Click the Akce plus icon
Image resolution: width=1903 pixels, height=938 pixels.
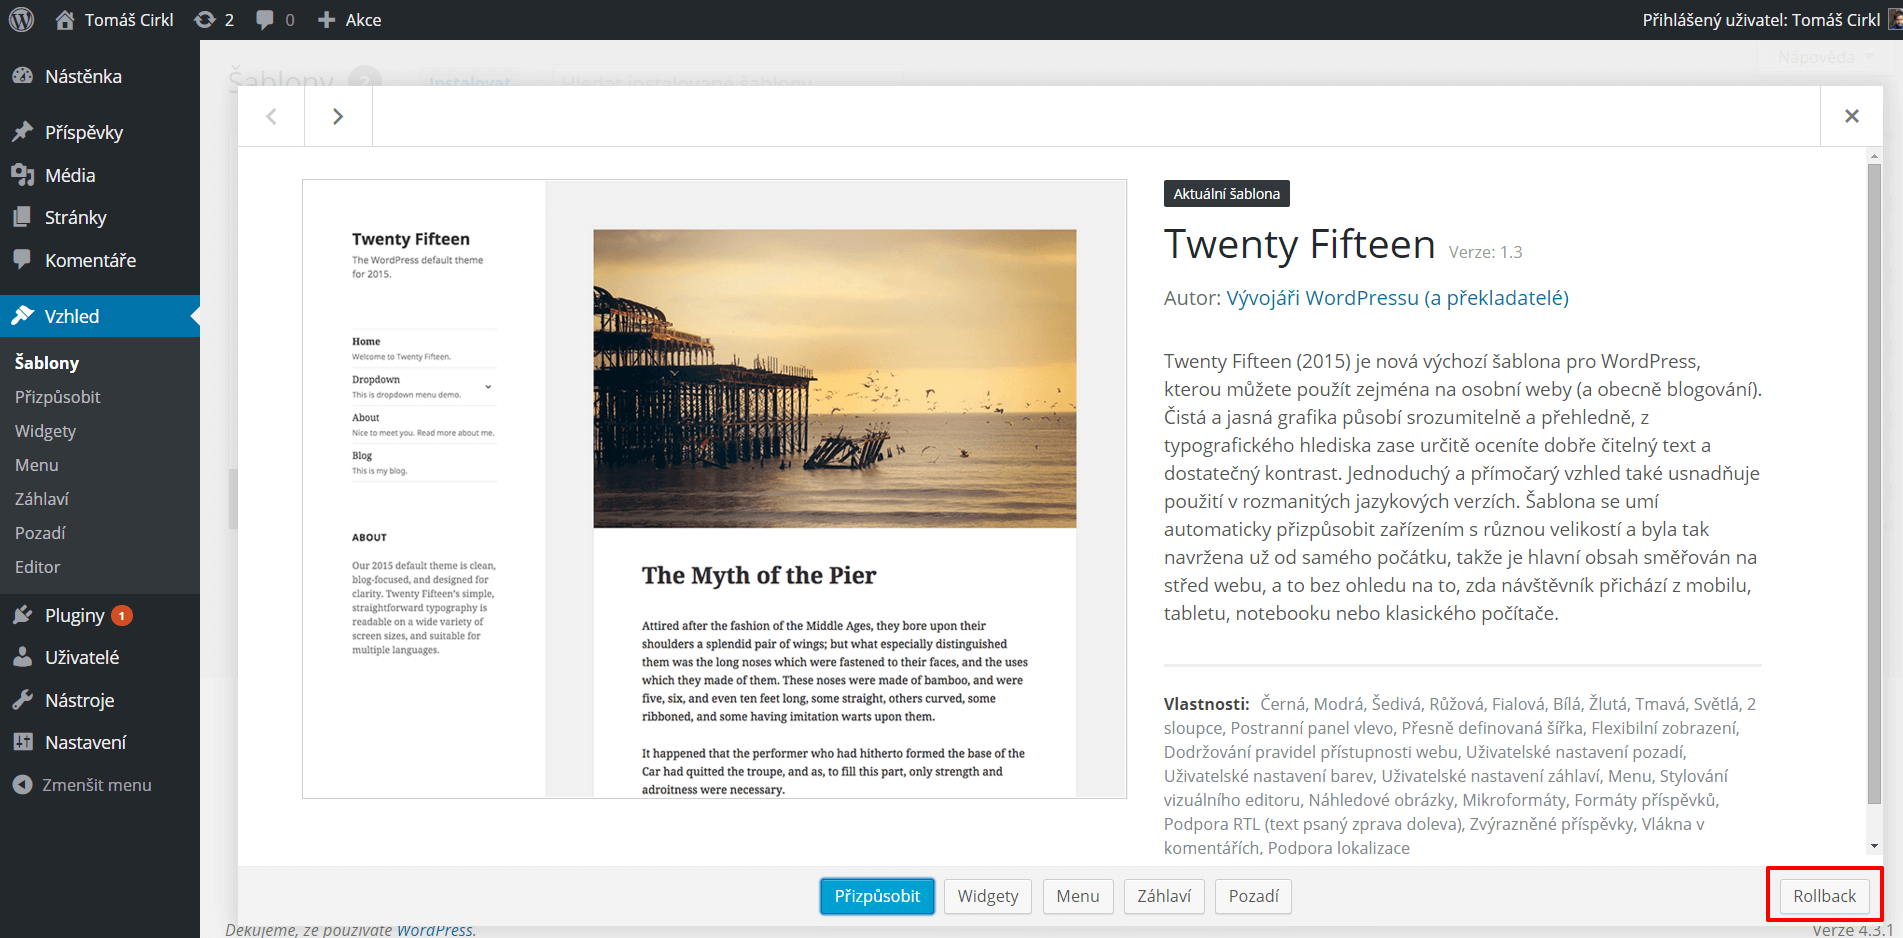(x=326, y=20)
